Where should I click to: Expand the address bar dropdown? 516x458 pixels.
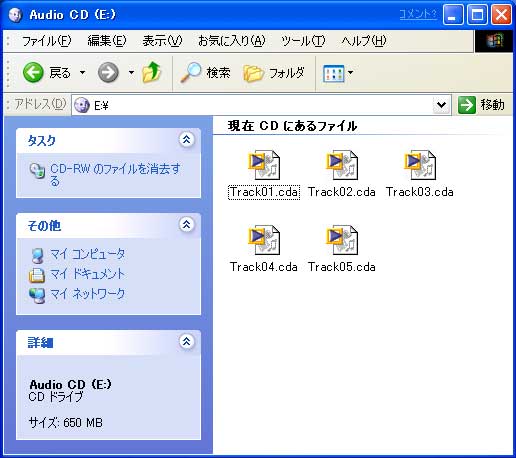click(442, 105)
